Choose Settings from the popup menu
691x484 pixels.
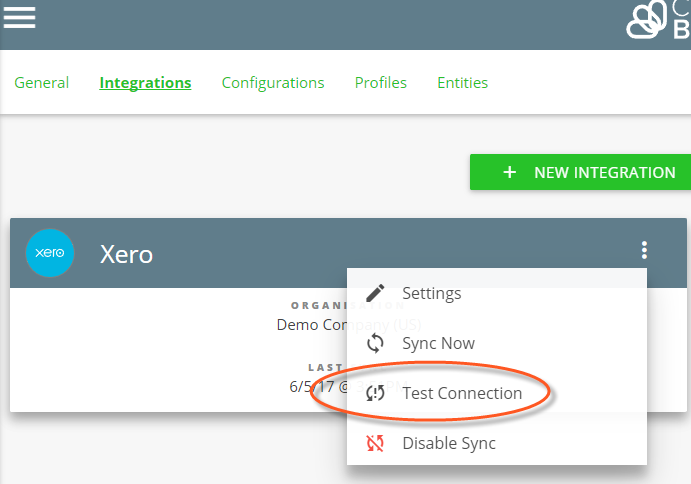497,293
